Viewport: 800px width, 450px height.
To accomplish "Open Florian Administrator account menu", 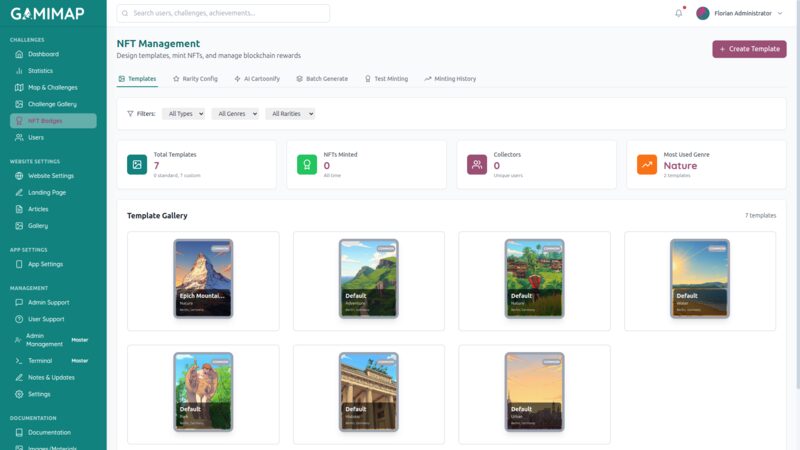I will pyautogui.click(x=740, y=13).
